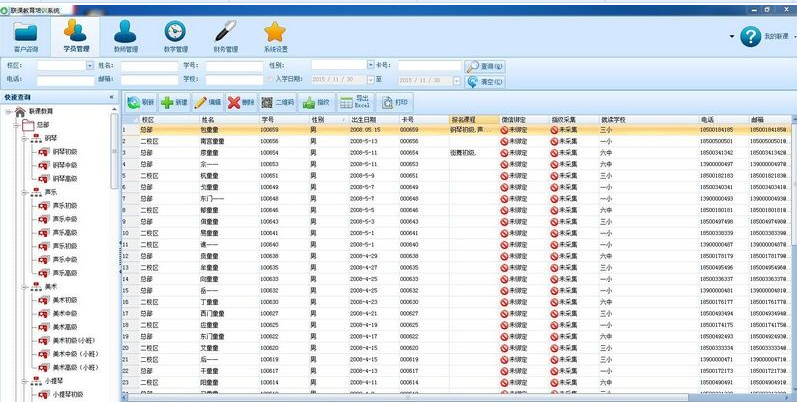Click the 卡号 filter input field
Viewport: 797px width, 402px height.
[x=430, y=66]
